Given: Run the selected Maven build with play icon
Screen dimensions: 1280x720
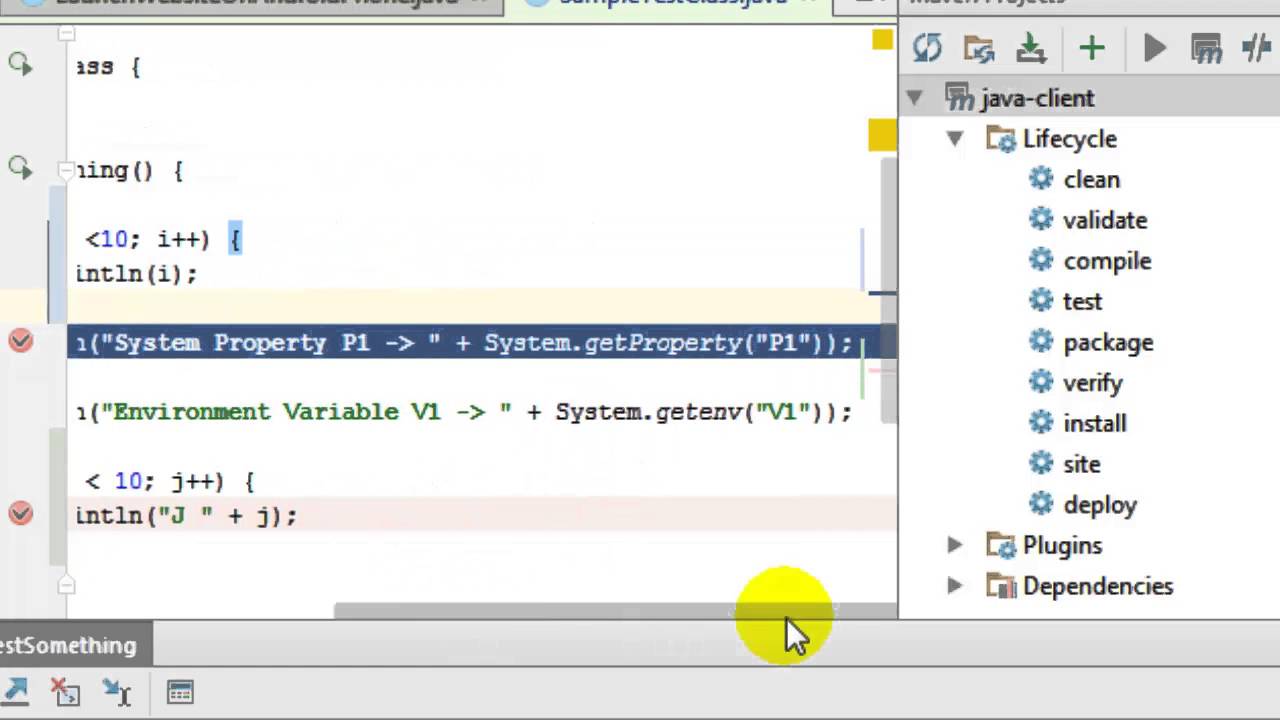Looking at the screenshot, I should click(x=1155, y=48).
